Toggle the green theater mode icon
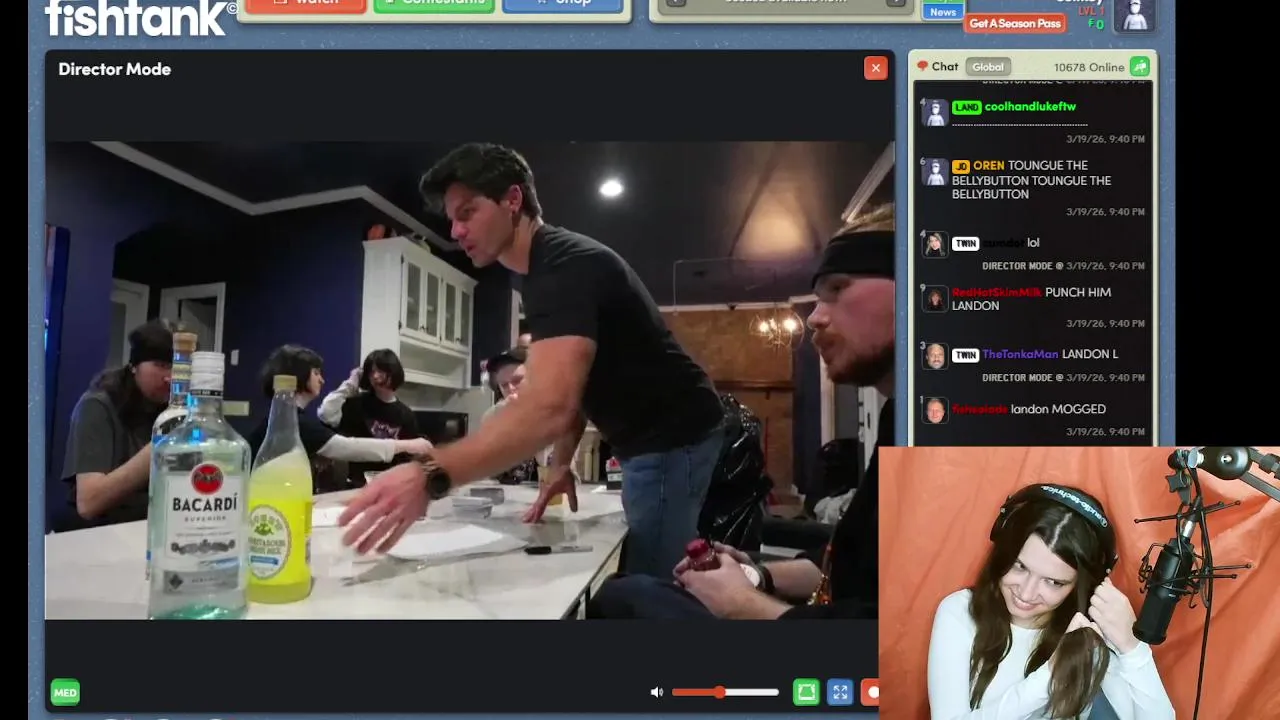This screenshot has width=1280, height=720. click(x=806, y=692)
